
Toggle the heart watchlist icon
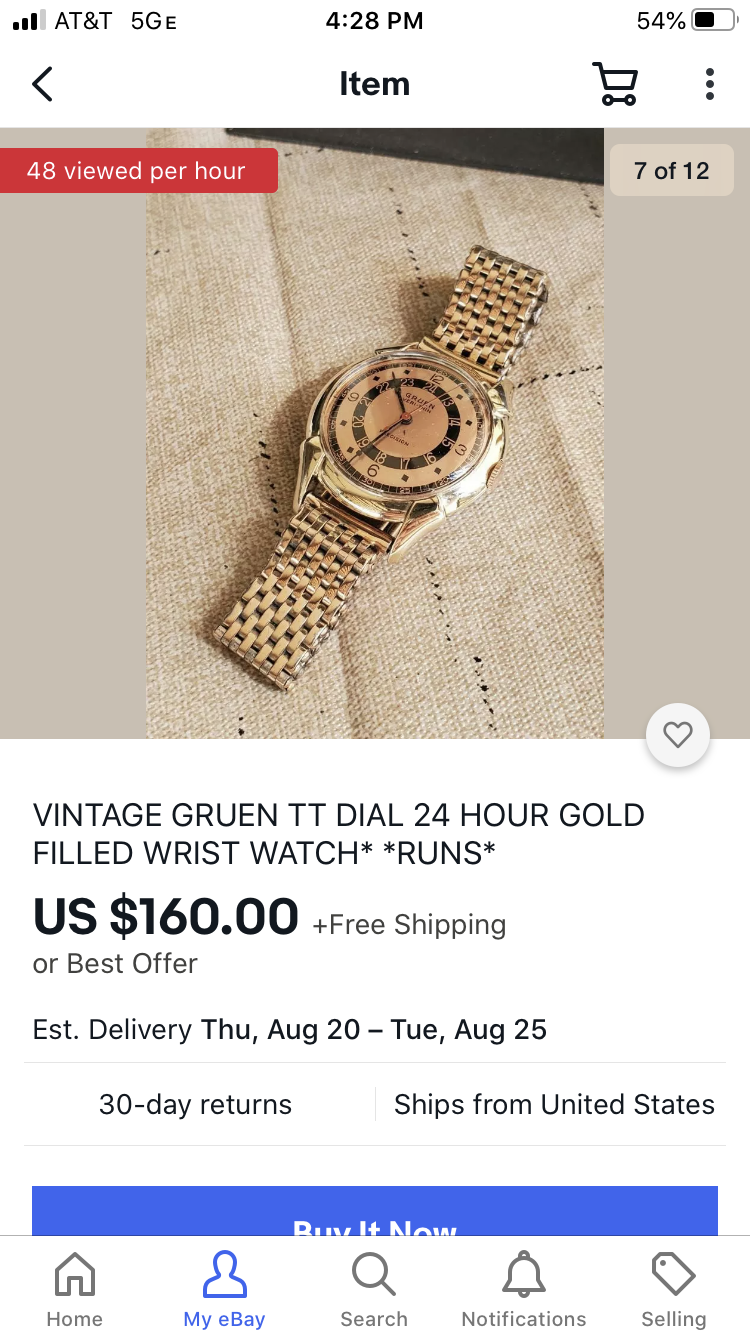(678, 736)
